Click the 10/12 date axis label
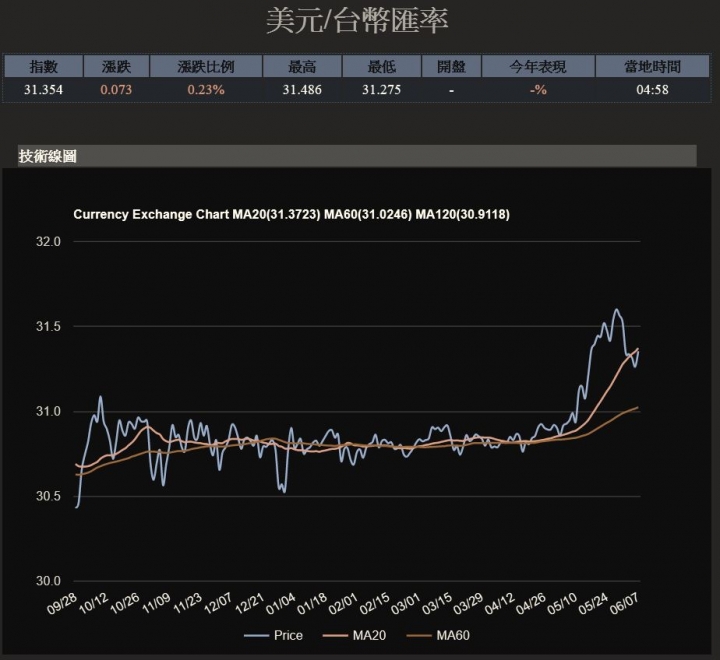Viewport: 720px width, 660px height. click(x=93, y=603)
